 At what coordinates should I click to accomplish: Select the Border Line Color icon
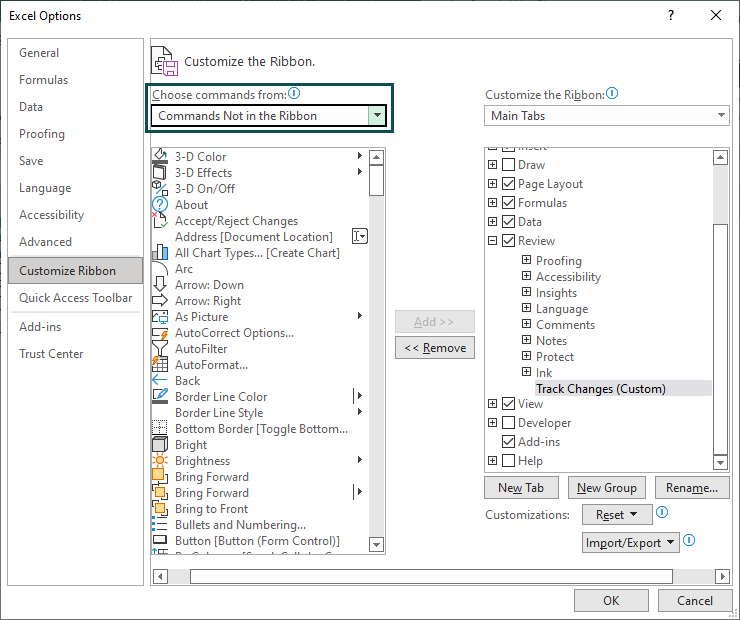point(160,396)
